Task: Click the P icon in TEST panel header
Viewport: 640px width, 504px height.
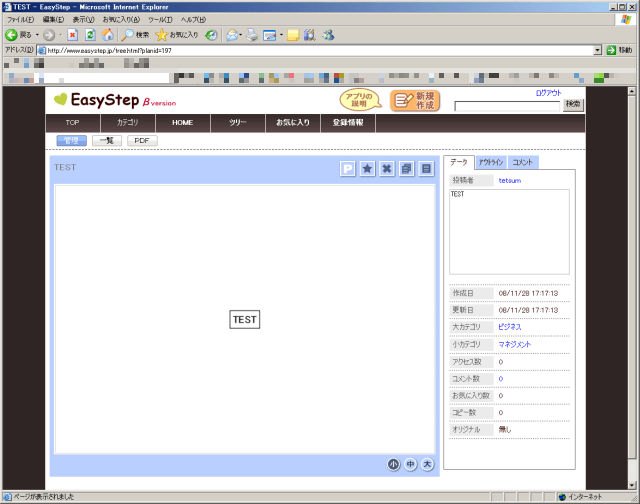Action: pos(347,169)
